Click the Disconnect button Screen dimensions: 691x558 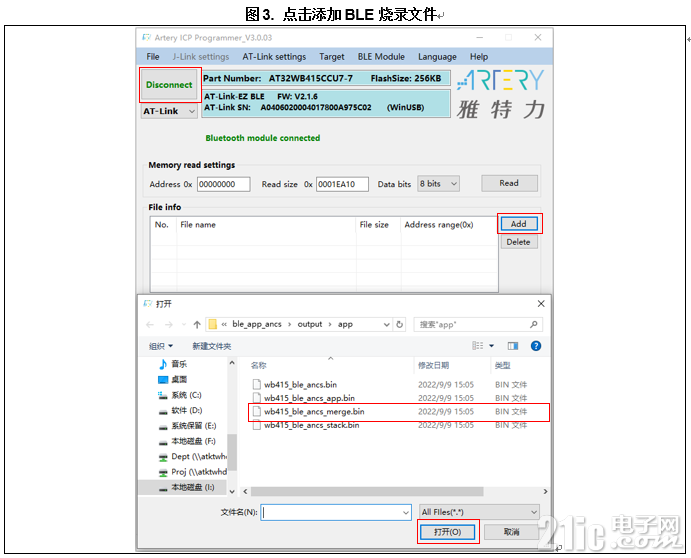tap(169, 85)
